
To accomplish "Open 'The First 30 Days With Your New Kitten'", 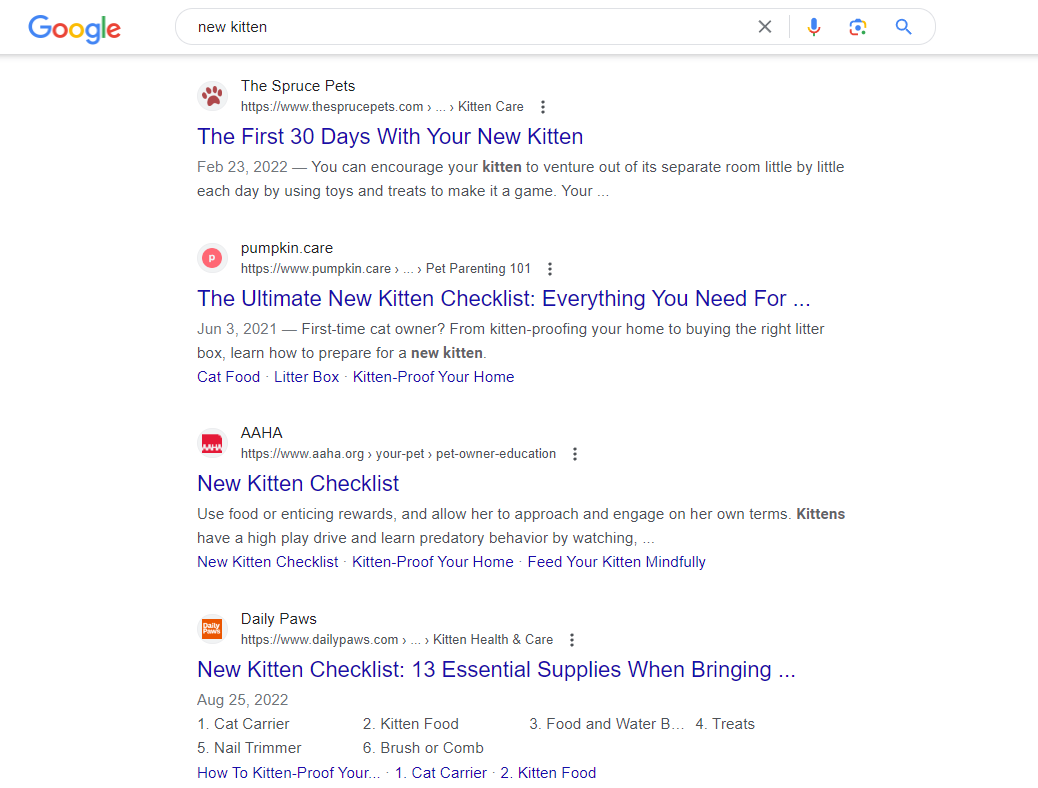I will pos(390,136).
